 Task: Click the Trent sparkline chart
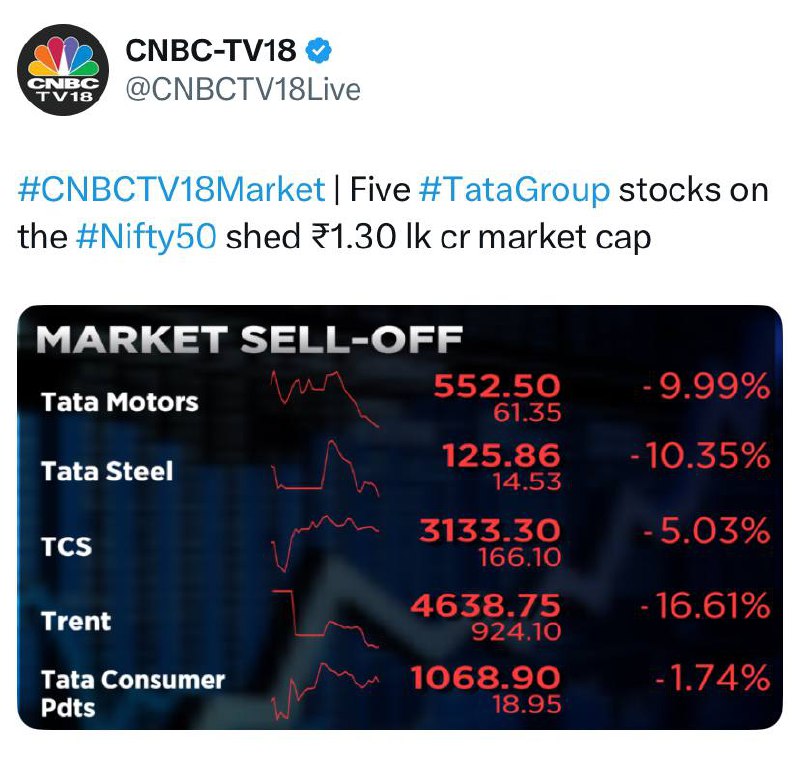(325, 619)
